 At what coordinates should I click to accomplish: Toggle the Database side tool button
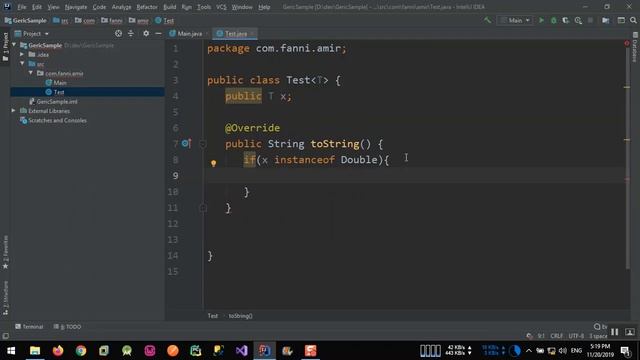(x=635, y=47)
